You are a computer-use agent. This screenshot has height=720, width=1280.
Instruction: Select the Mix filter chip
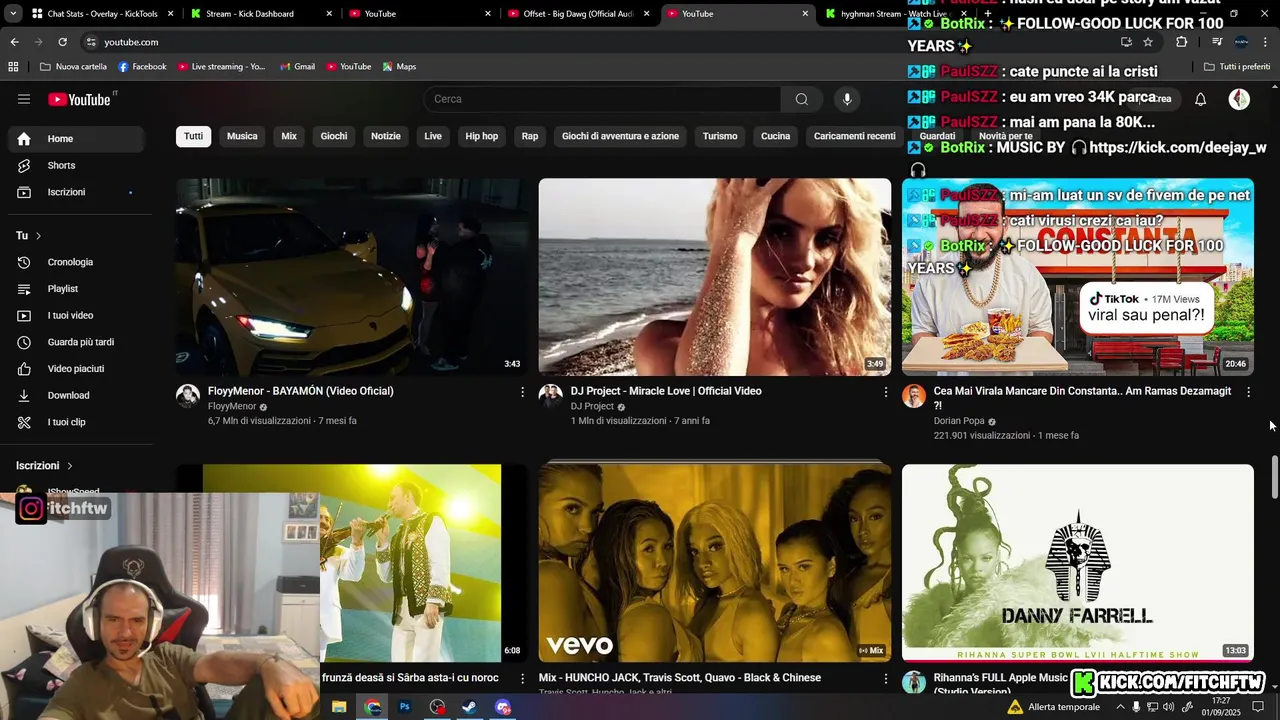(289, 136)
